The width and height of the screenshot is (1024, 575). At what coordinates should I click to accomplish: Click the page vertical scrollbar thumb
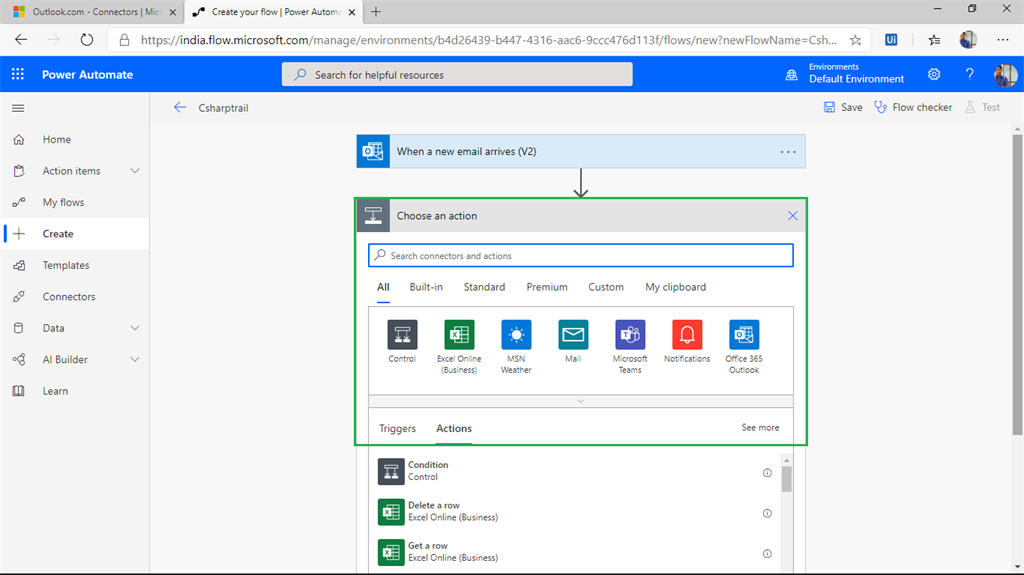coord(1017,286)
